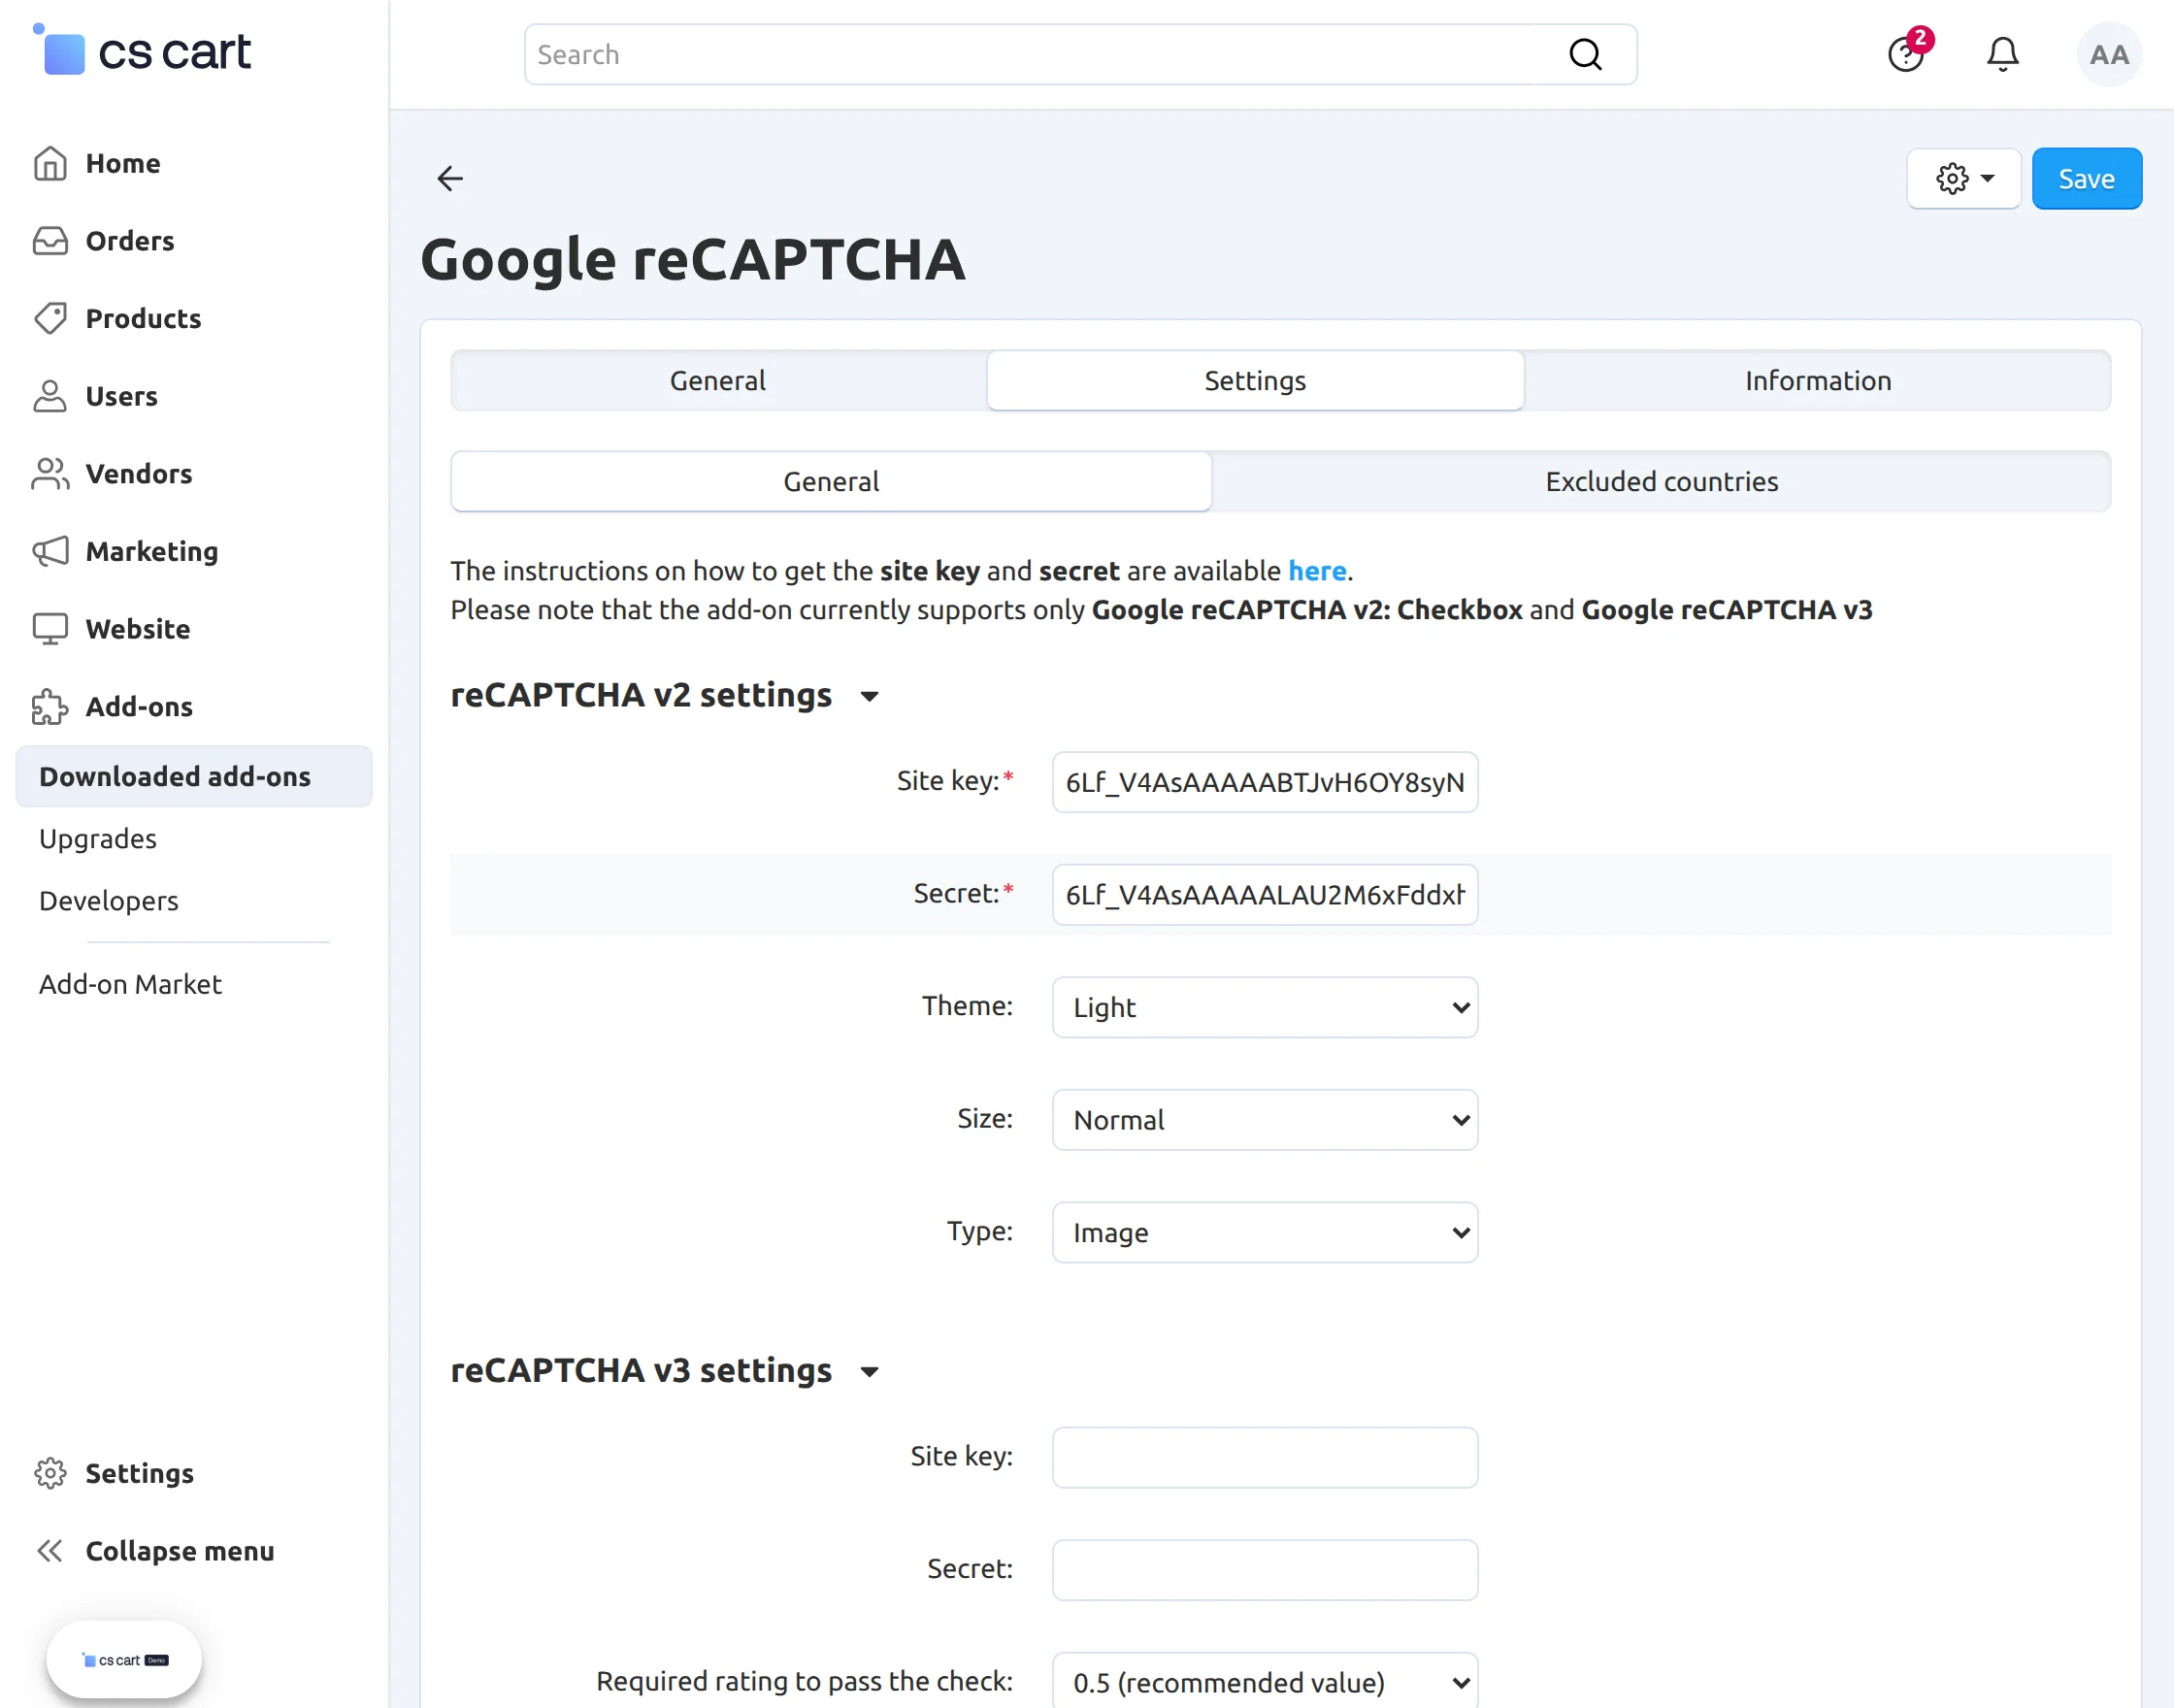The image size is (2174, 1708).
Task: Follow the 'here' instructions link
Action: click(1316, 570)
